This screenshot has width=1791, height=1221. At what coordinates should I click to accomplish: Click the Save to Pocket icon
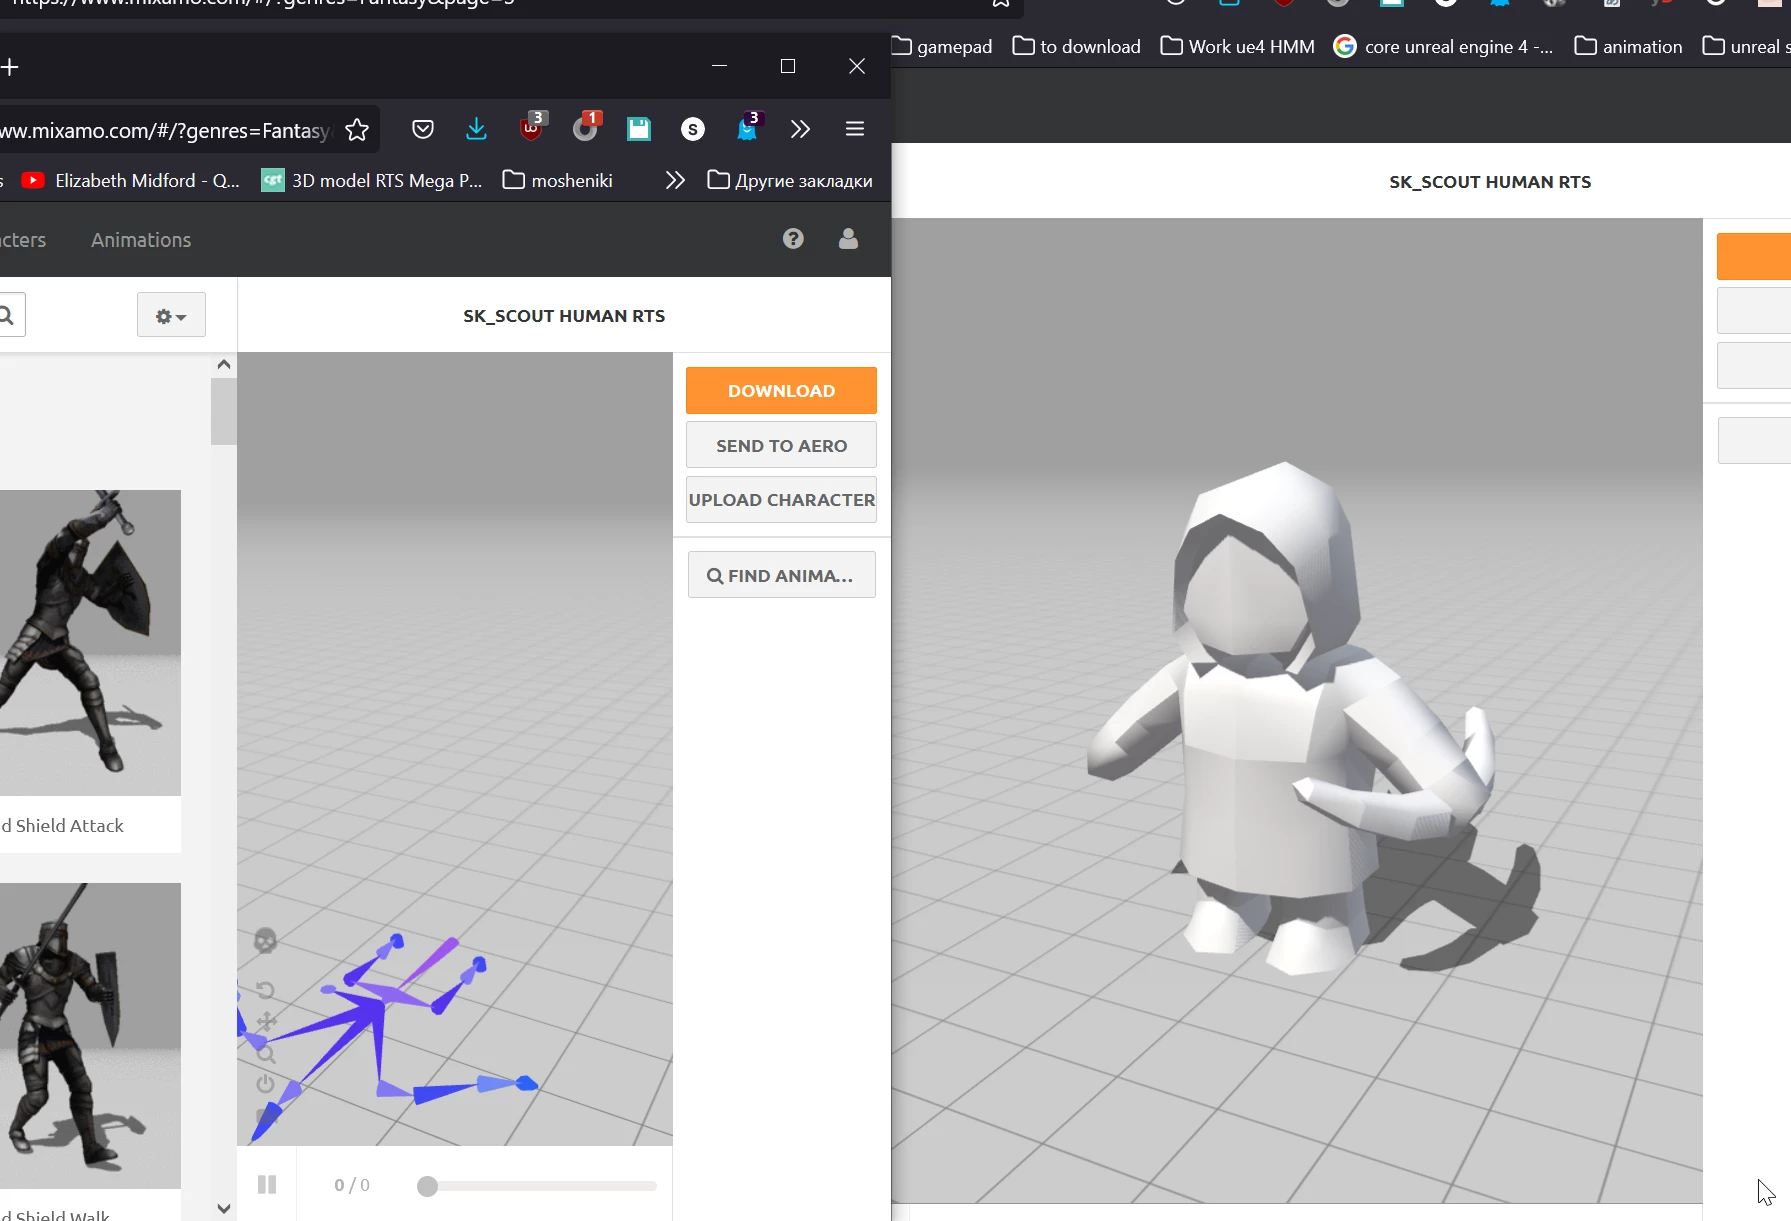pyautogui.click(x=423, y=129)
